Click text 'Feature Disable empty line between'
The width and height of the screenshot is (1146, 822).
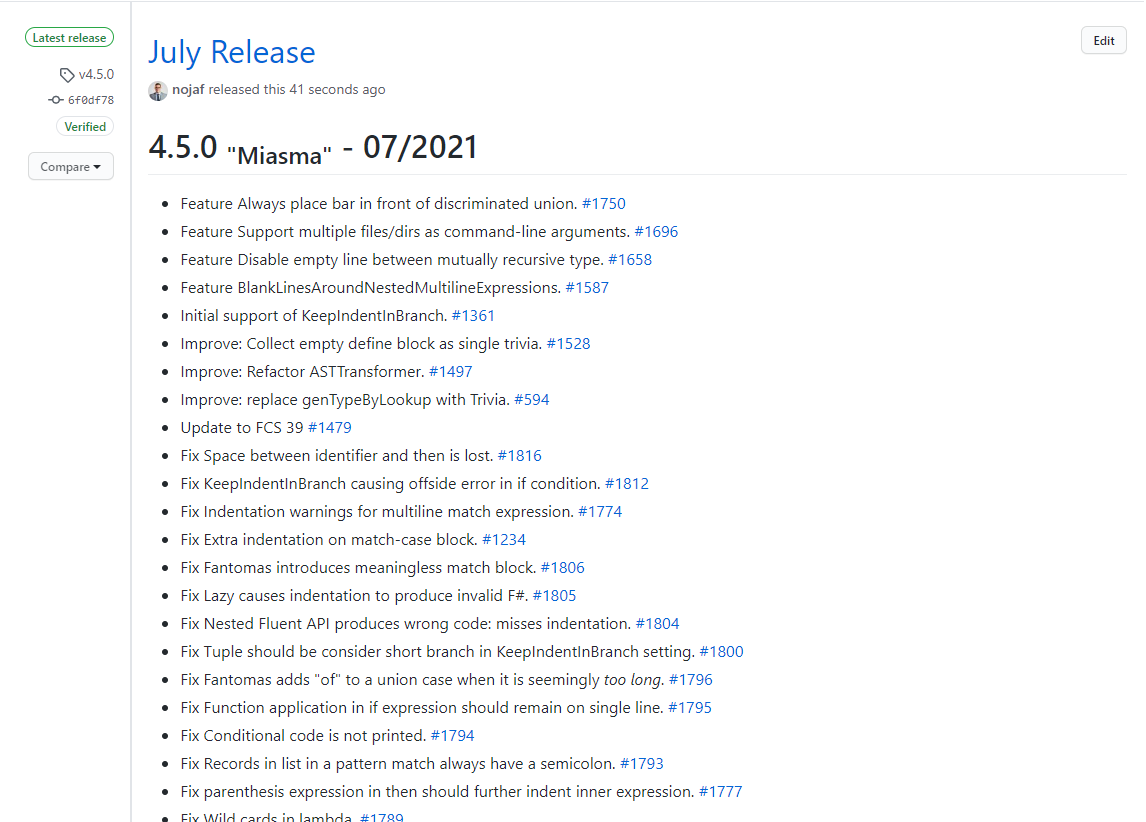308,259
